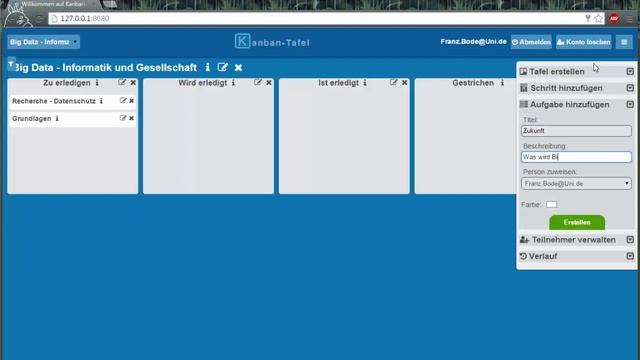Show info for Gestrichen column
This screenshot has width=640, height=360.
pos(502,83)
